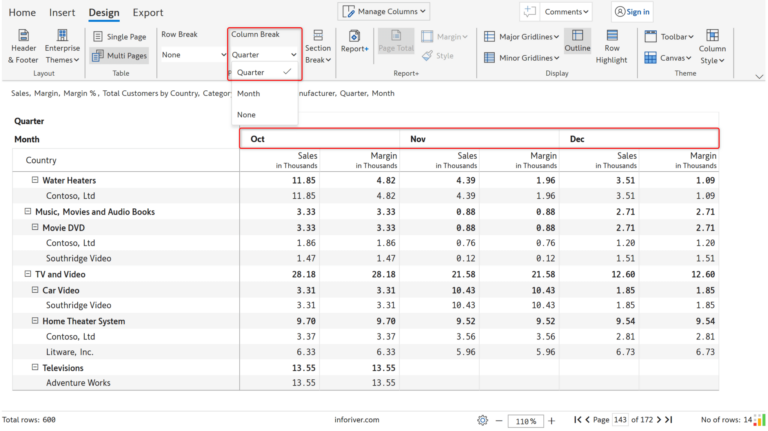Collapse Music, Movies and Audio Books row
This screenshot has height=431, width=768.
click(x=27, y=211)
